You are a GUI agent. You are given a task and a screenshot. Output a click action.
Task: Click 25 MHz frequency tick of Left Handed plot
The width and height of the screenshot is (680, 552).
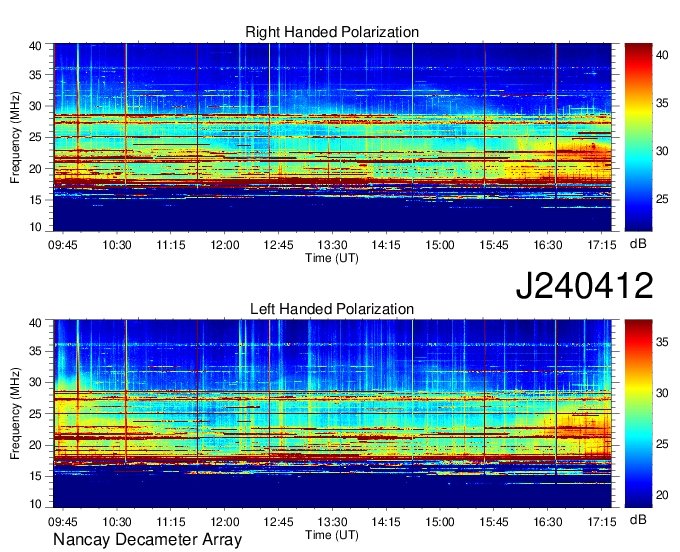[x=35, y=414]
